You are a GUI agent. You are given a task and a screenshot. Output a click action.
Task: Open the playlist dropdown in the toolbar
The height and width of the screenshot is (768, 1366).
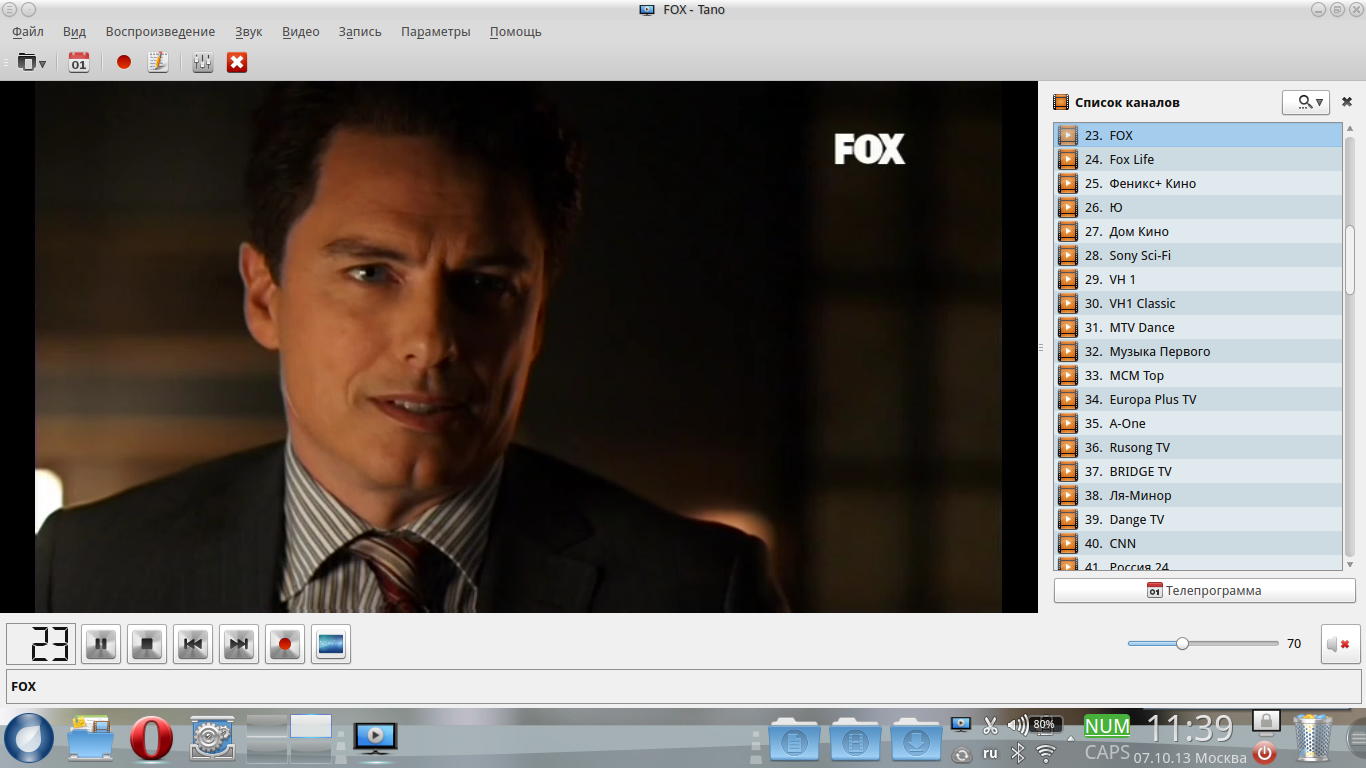[32, 63]
